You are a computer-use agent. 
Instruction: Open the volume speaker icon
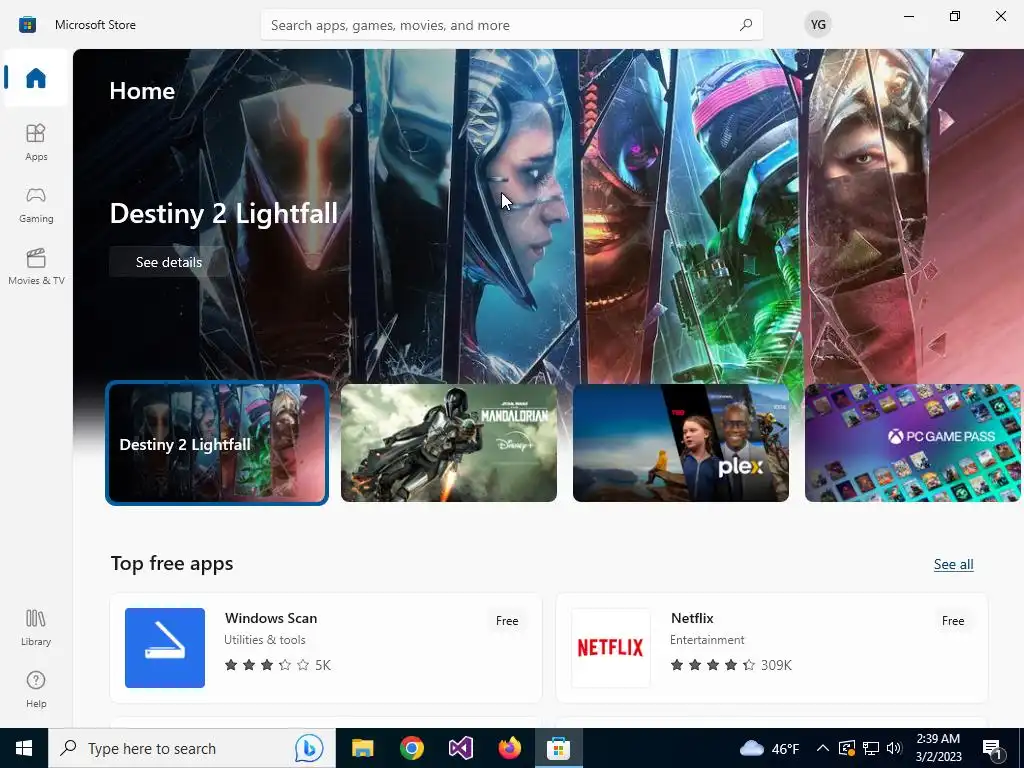(x=895, y=748)
